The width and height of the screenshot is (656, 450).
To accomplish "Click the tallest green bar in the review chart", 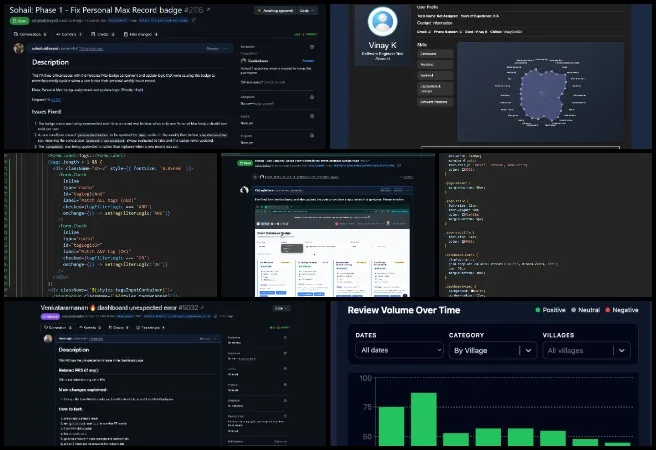I will pos(423,419).
